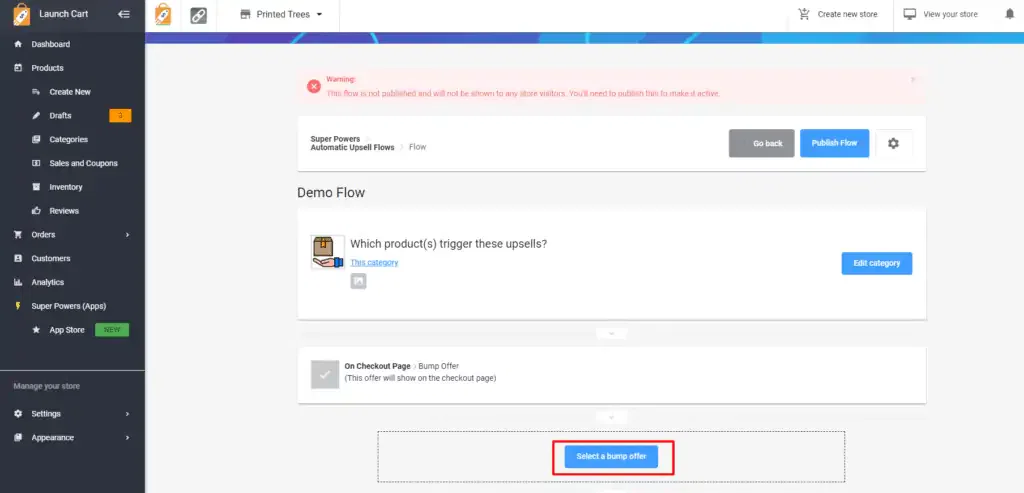Viewport: 1024px width, 493px height.
Task: Click the Inventory box icon
Action: pos(37,187)
